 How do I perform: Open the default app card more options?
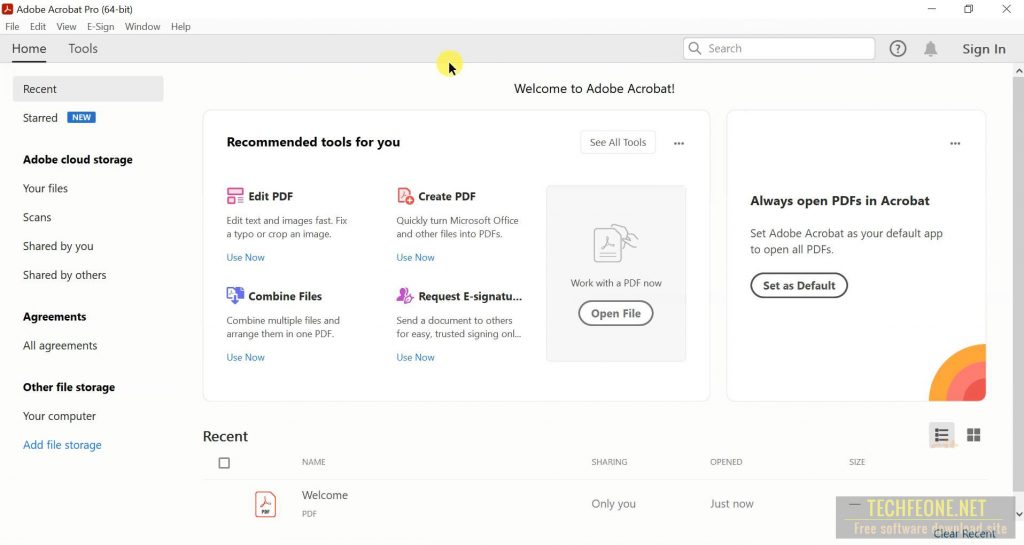point(955,143)
